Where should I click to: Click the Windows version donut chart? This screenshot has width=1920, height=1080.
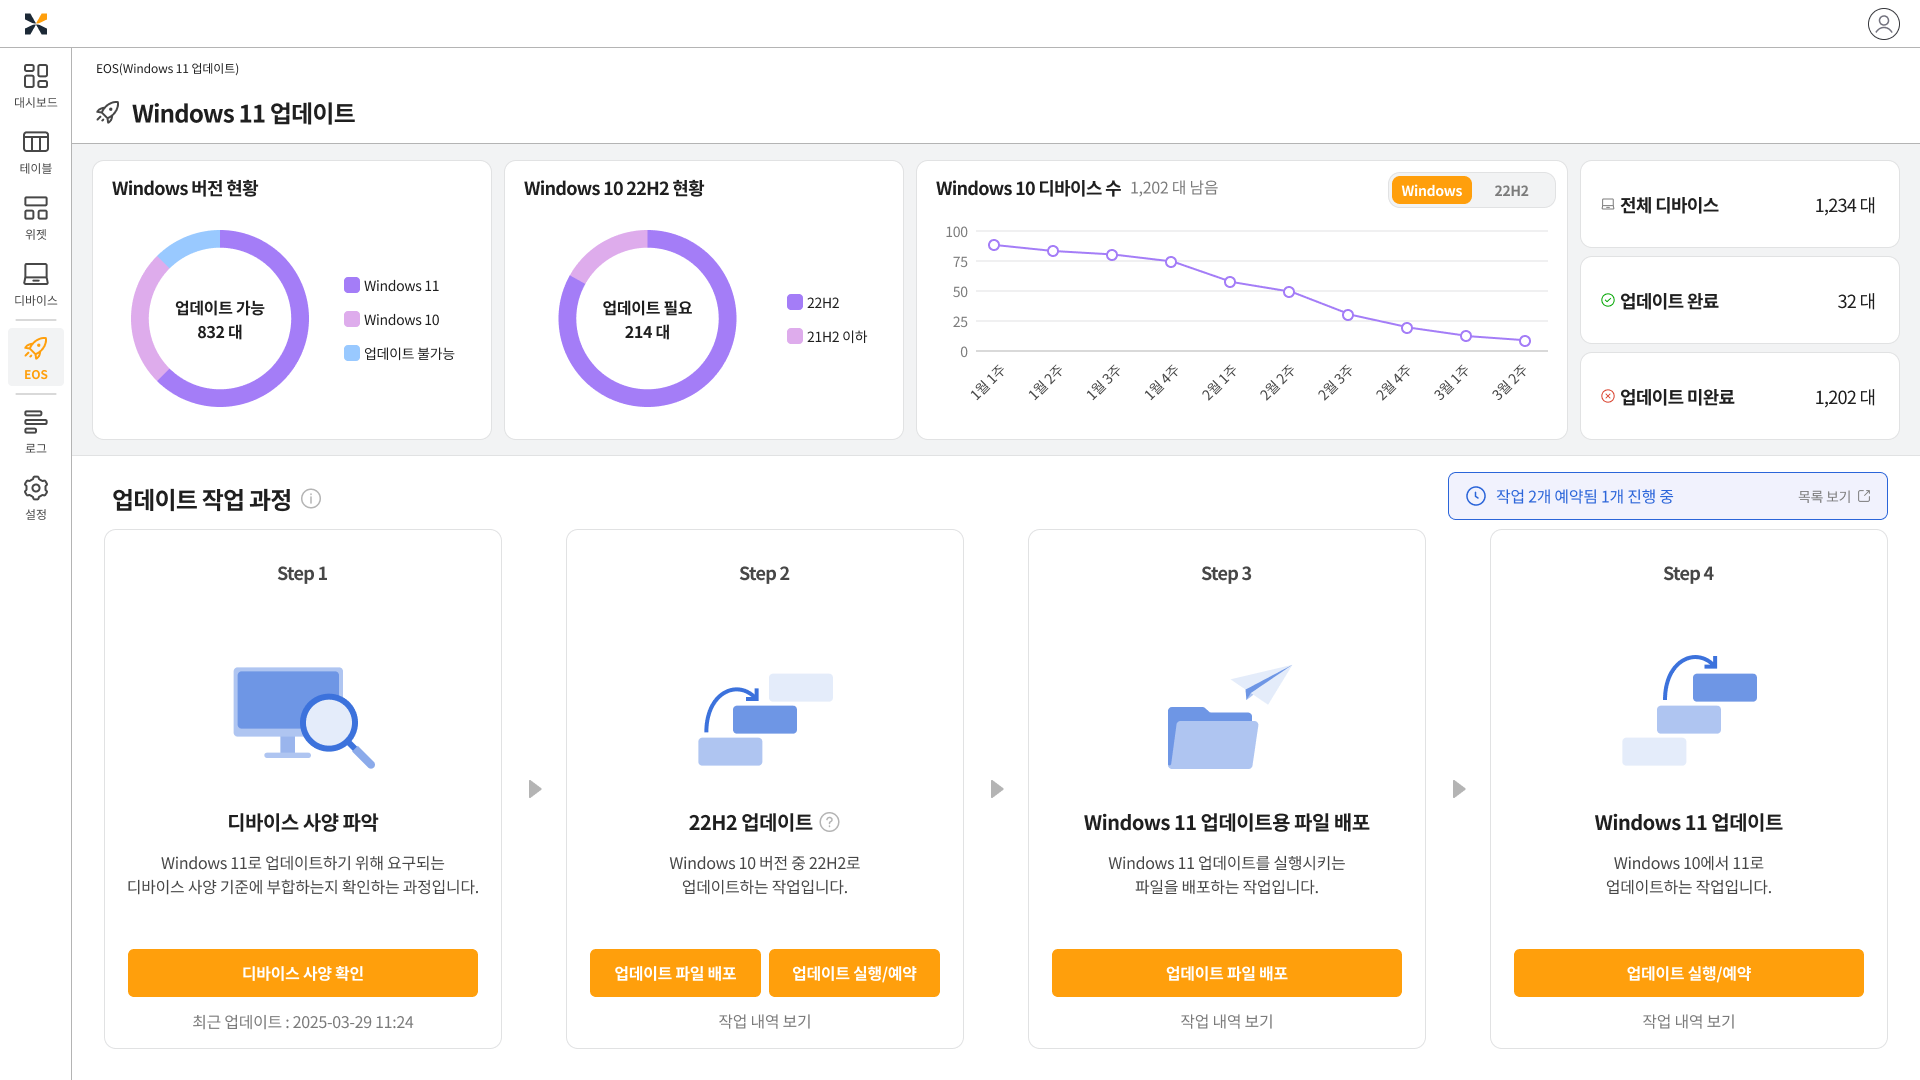point(220,319)
